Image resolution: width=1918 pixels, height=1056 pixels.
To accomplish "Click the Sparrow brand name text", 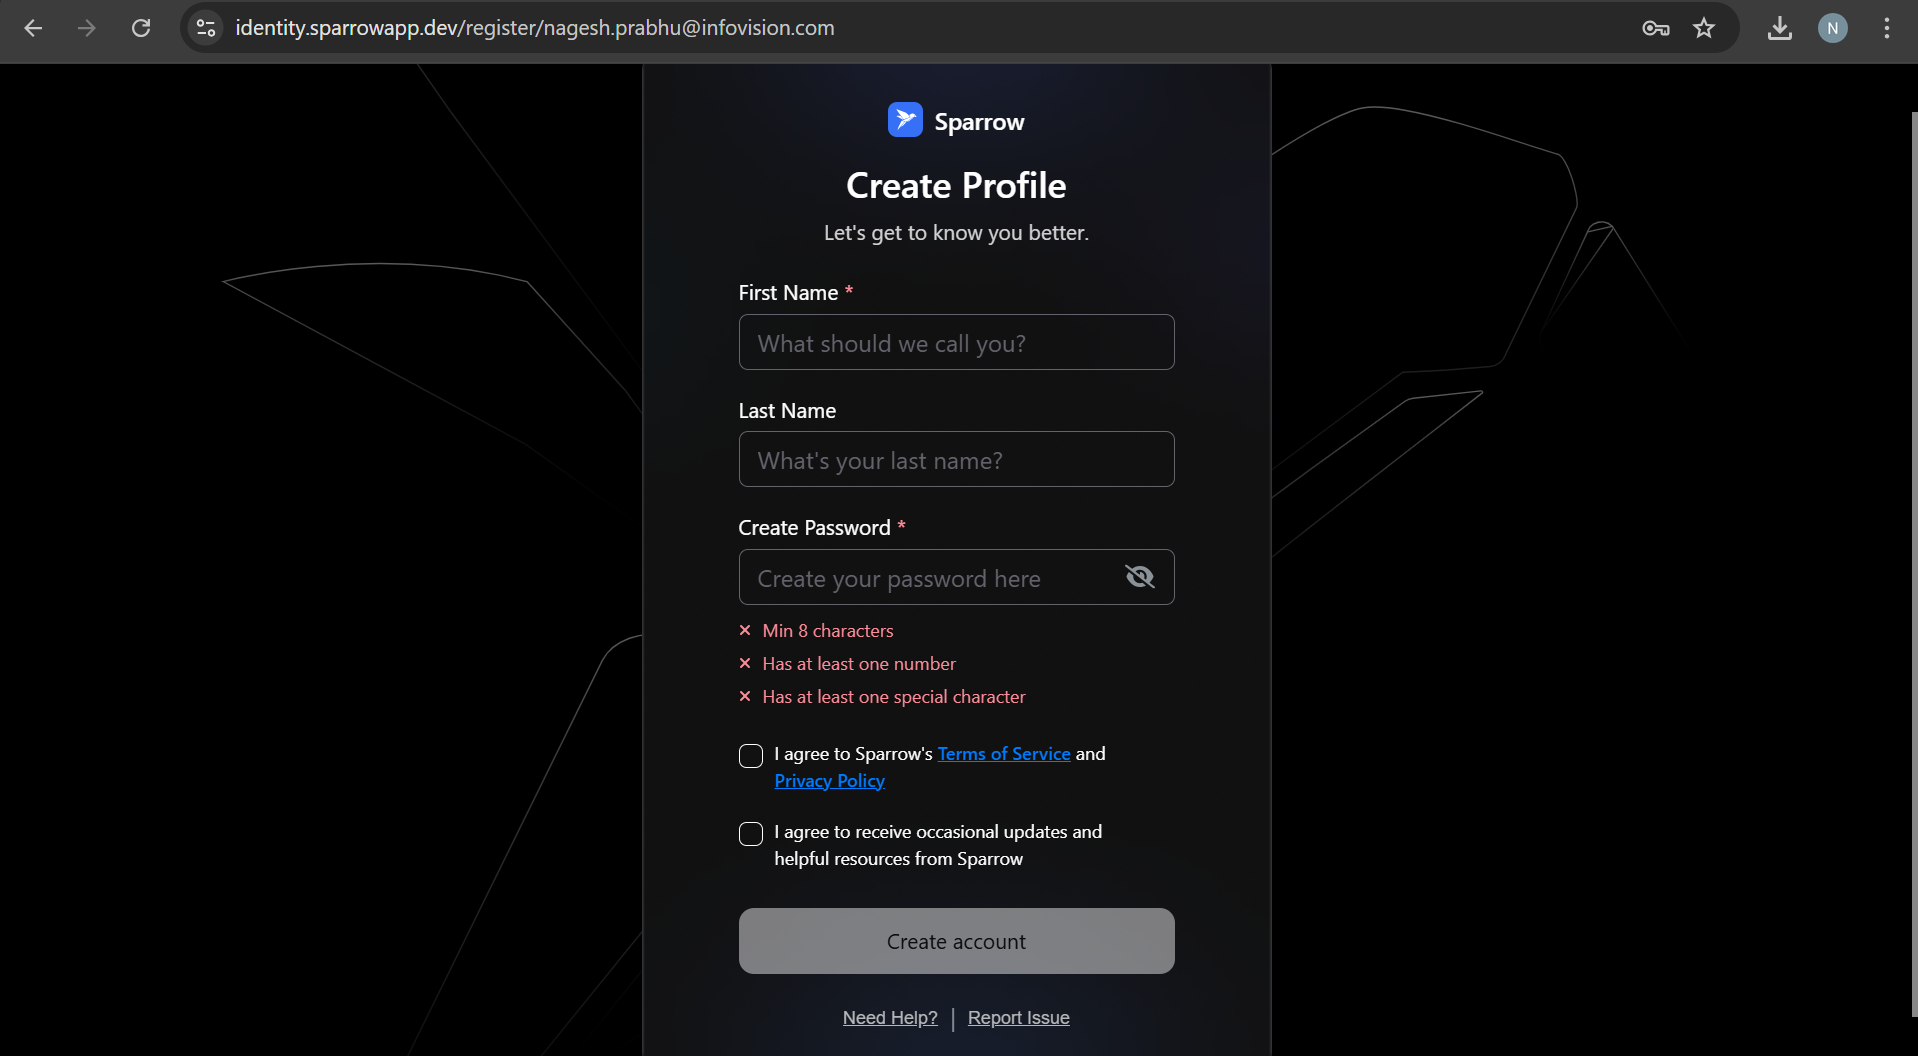I will (979, 122).
